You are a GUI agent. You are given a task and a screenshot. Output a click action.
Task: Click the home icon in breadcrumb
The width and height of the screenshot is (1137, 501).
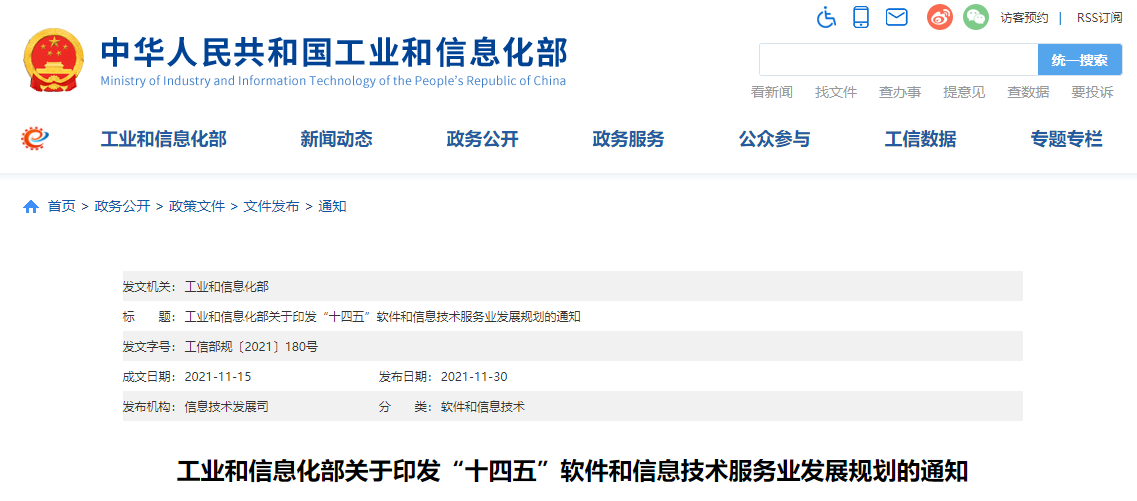point(30,207)
